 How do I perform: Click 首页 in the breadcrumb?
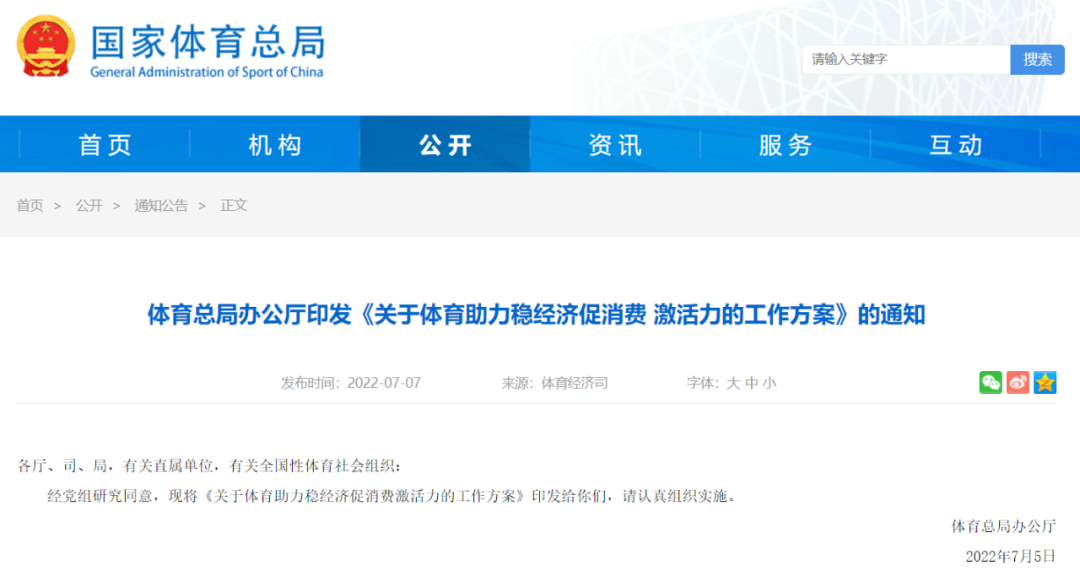(30, 205)
